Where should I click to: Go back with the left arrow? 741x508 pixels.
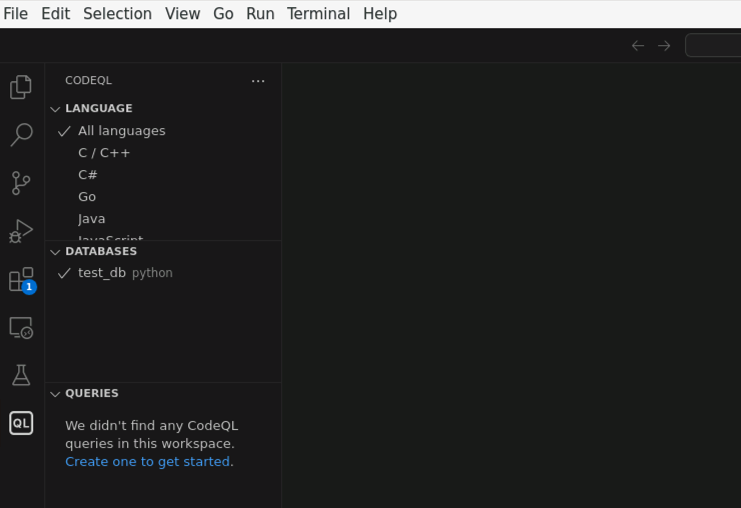click(x=638, y=46)
